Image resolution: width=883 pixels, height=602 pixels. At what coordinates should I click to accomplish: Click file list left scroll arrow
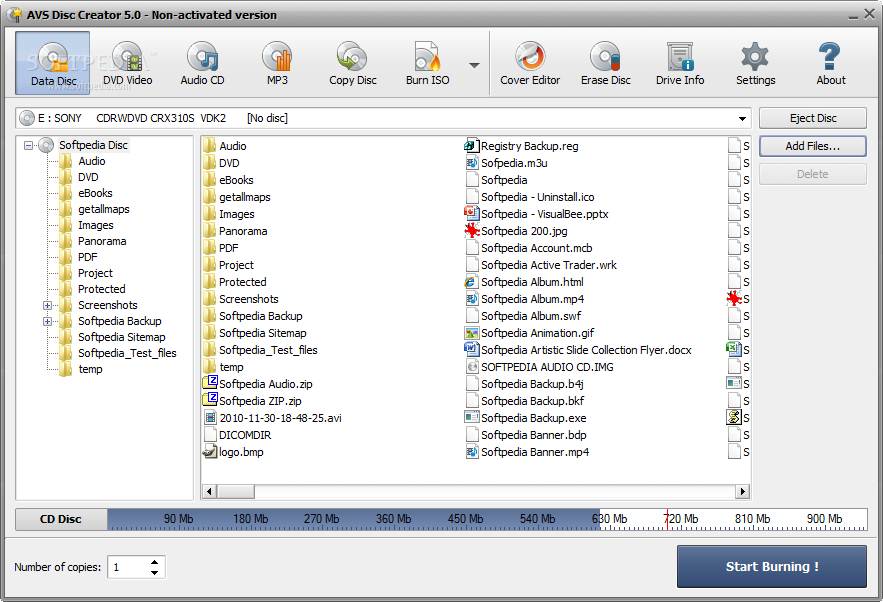pyautogui.click(x=209, y=492)
